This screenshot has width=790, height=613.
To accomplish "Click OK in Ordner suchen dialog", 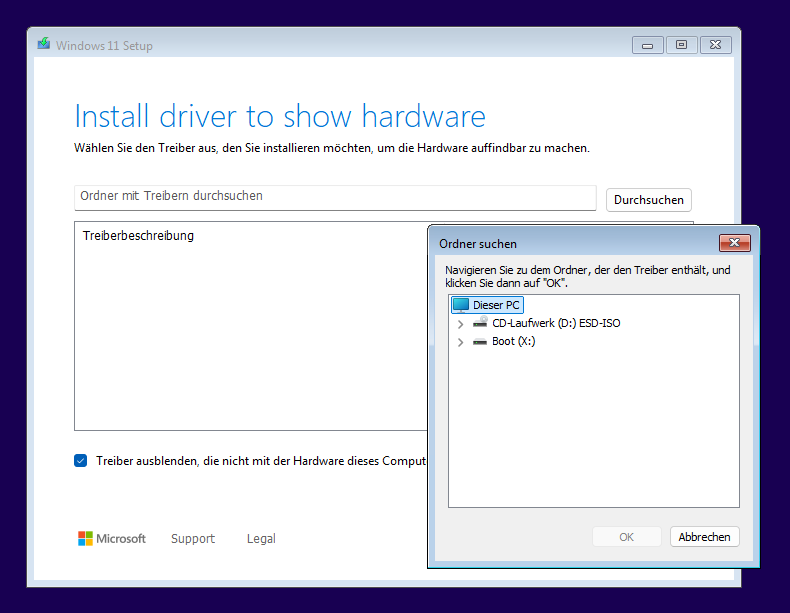I will (x=627, y=537).
